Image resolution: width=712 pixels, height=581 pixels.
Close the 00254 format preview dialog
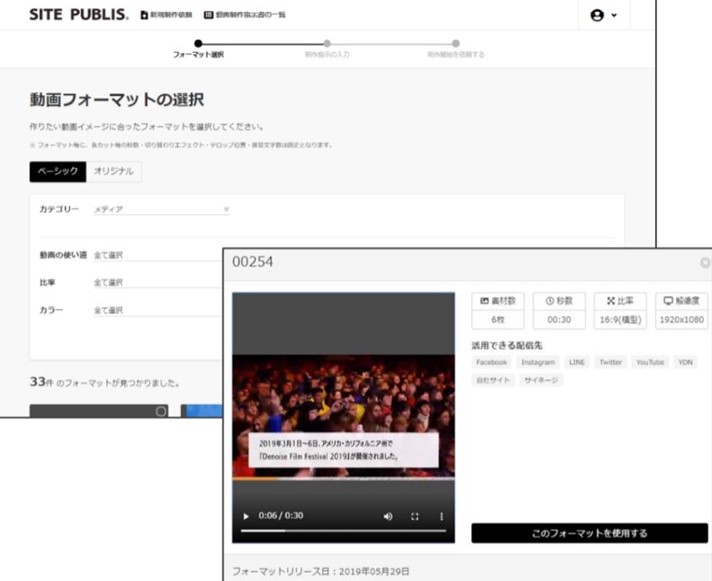pos(704,262)
